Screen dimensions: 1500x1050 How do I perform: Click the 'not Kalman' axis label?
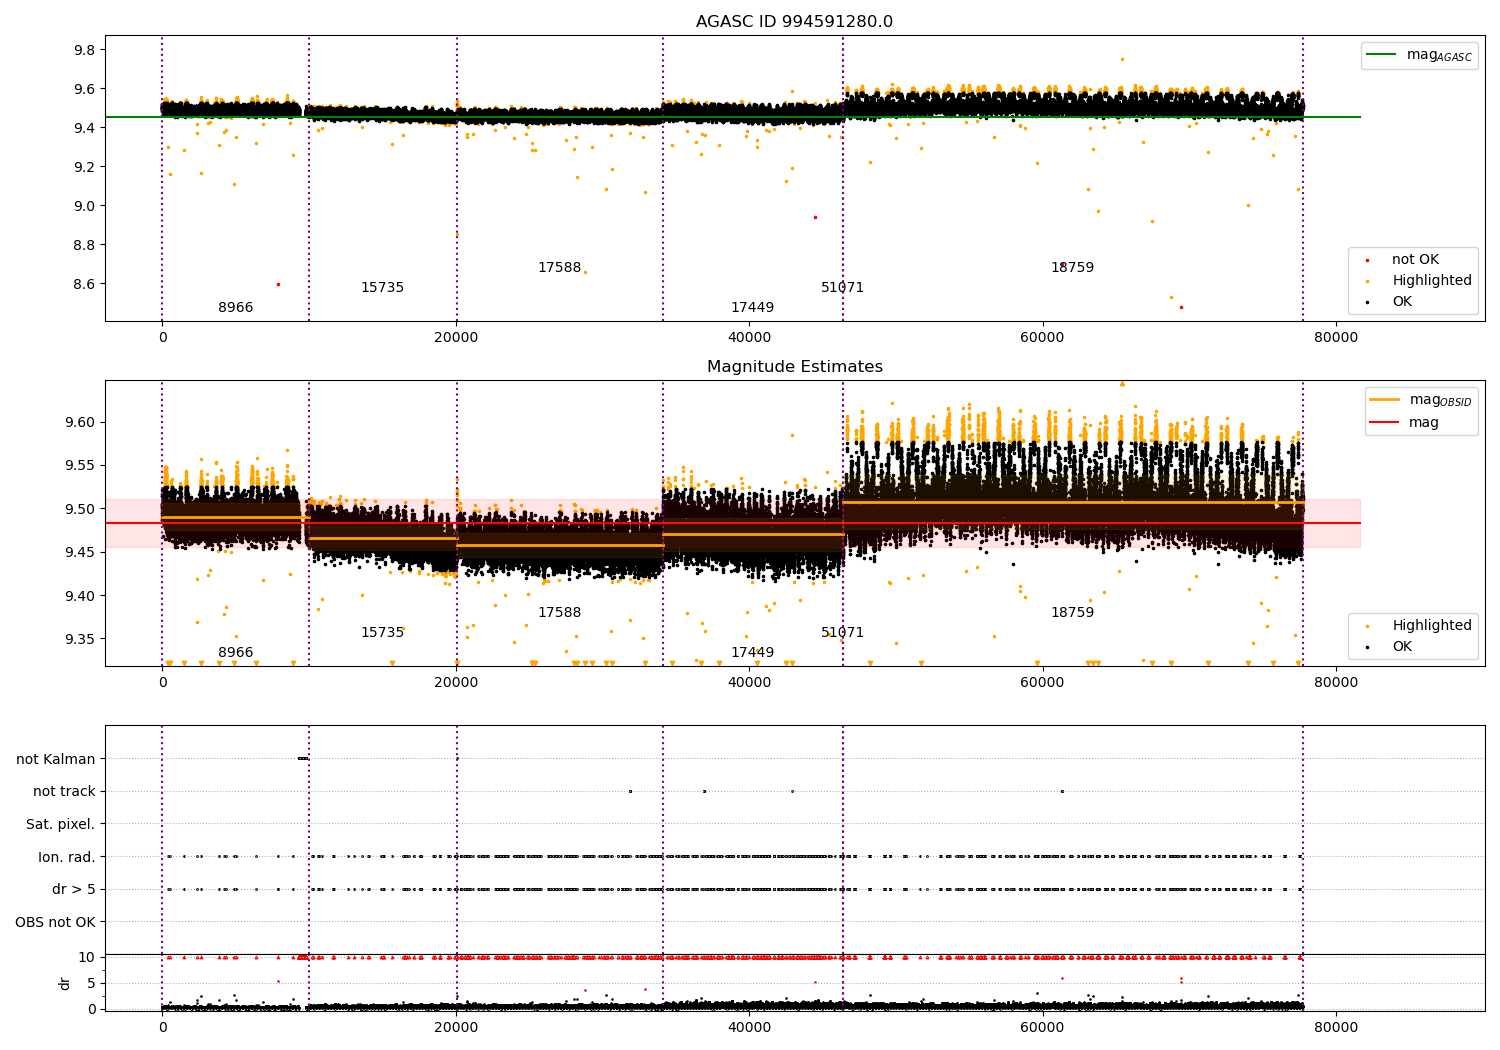click(56, 759)
